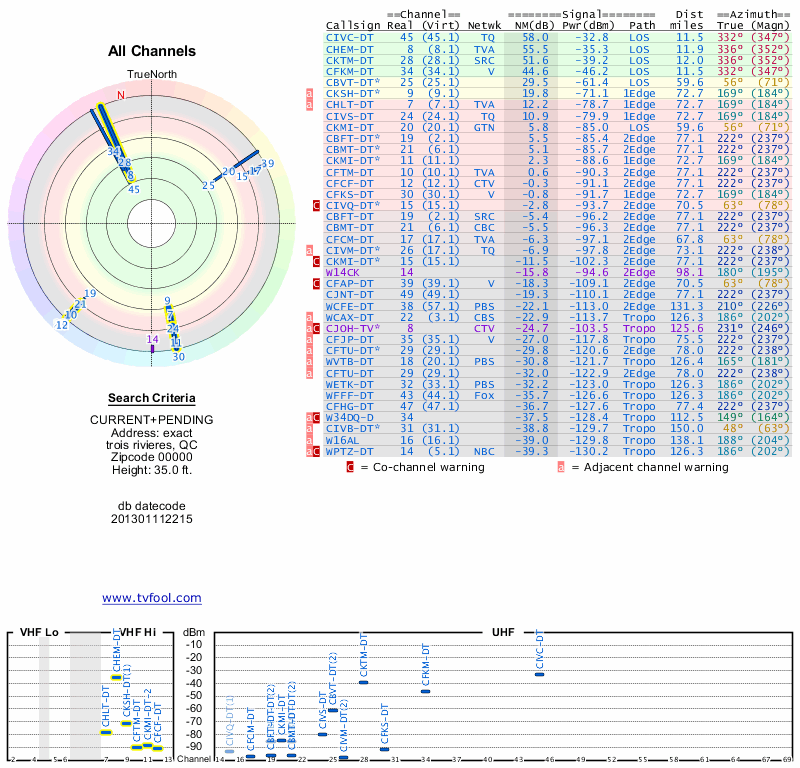
Task: Click co-channel warning icon beside WPTZ-DT
Action: click(x=317, y=452)
